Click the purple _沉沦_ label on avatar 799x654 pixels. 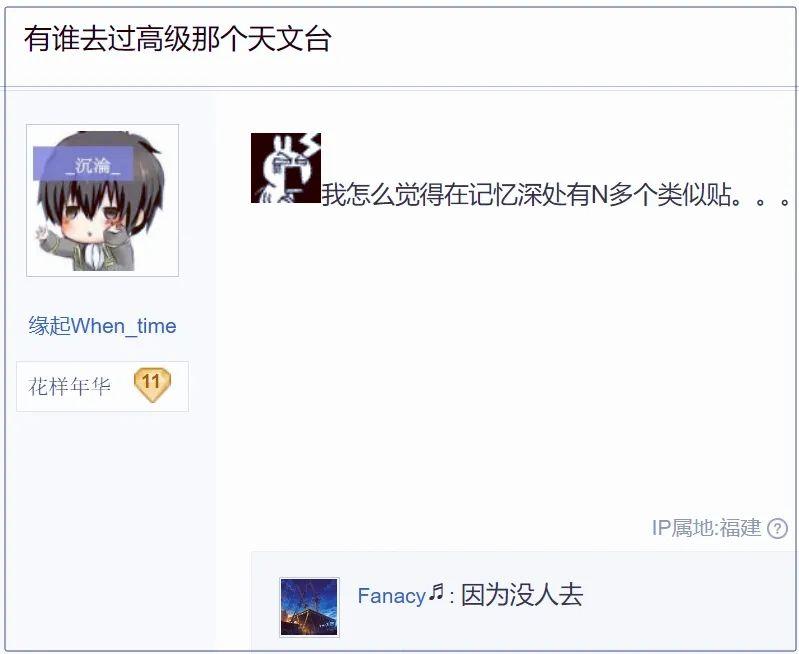(x=84, y=164)
